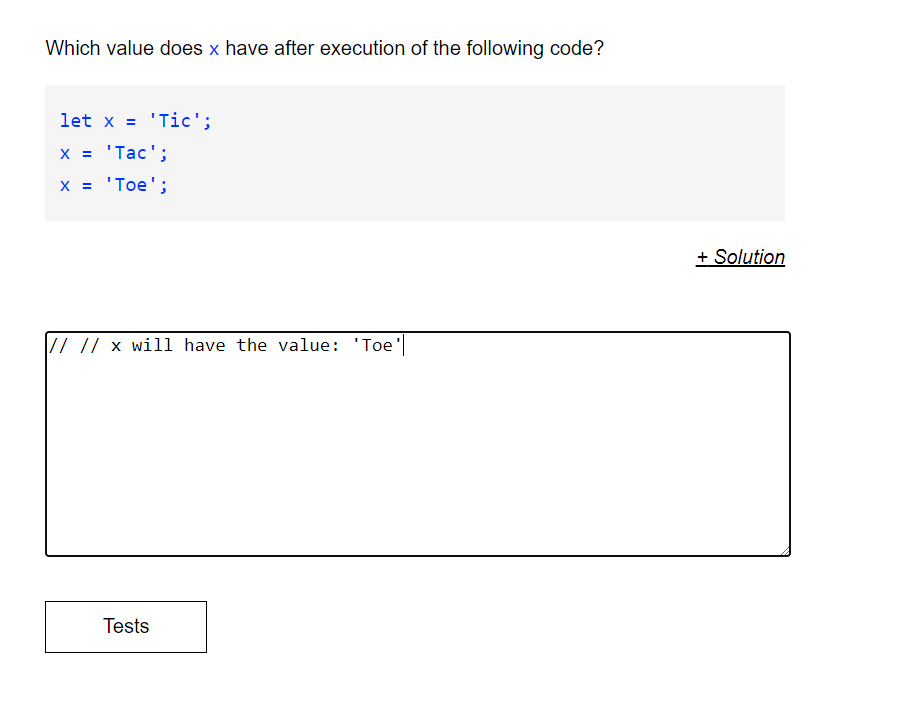The height and width of the screenshot is (708, 909).
Task: Click the let keyword in the code block
Action: coord(76,120)
